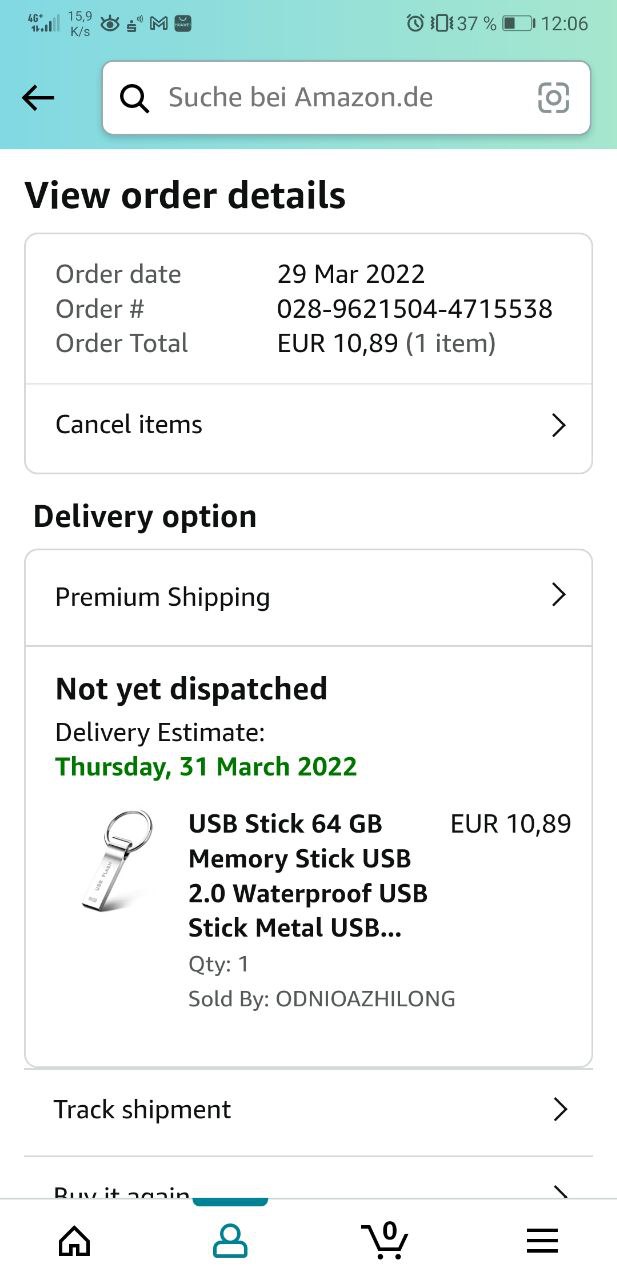Tap the search magnifier icon
The height and width of the screenshot is (1280, 617).
(134, 98)
